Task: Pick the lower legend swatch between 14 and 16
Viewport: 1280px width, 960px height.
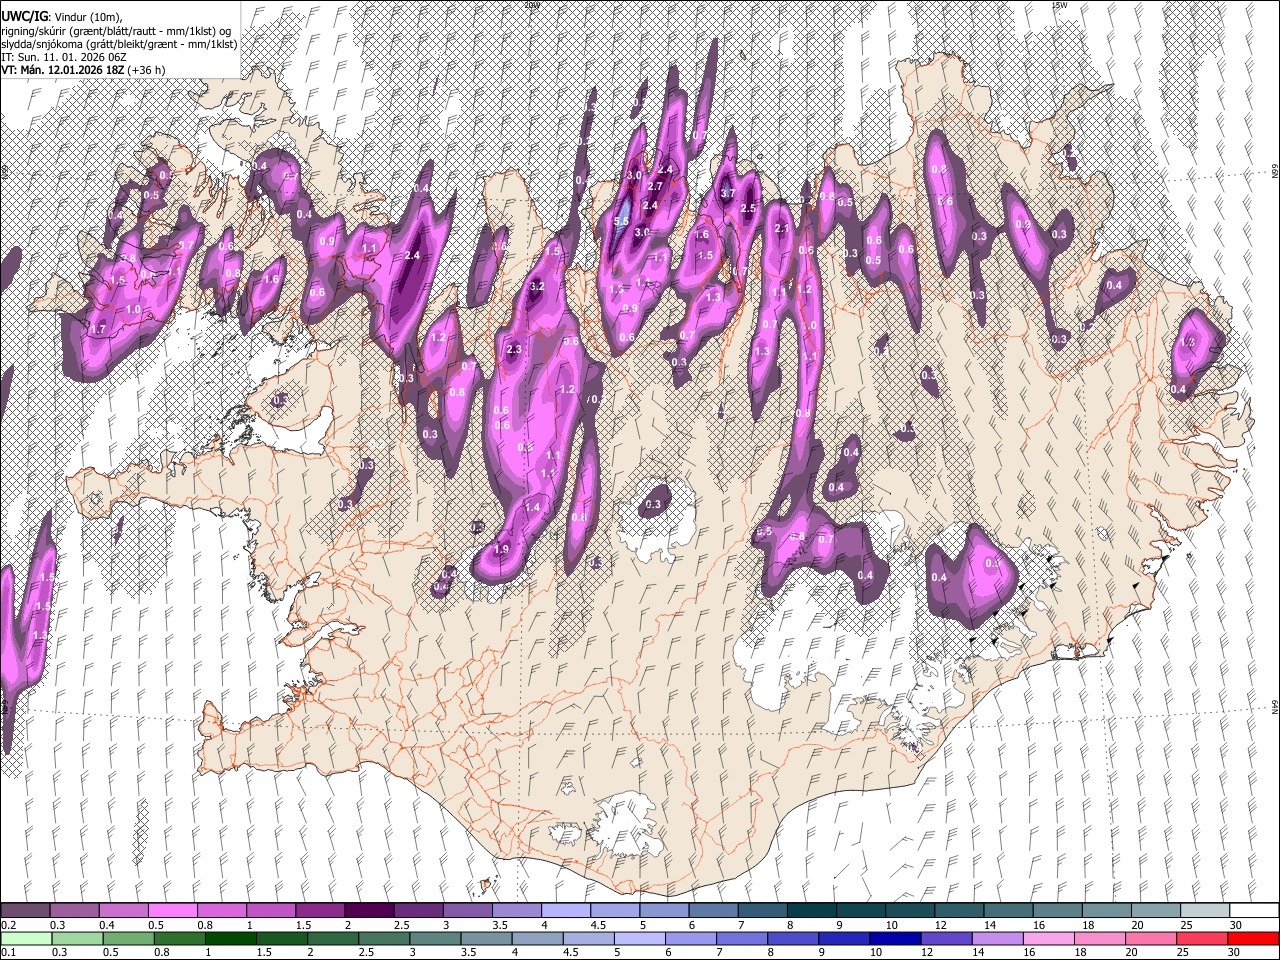Action: click(997, 938)
